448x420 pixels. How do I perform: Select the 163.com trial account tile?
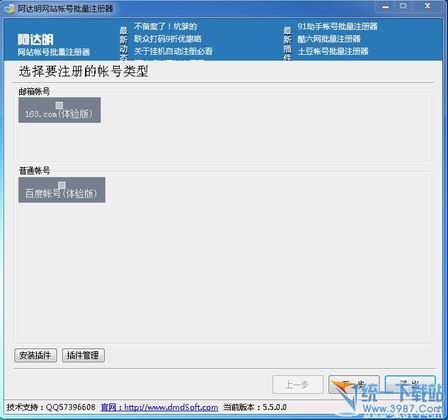coord(60,110)
